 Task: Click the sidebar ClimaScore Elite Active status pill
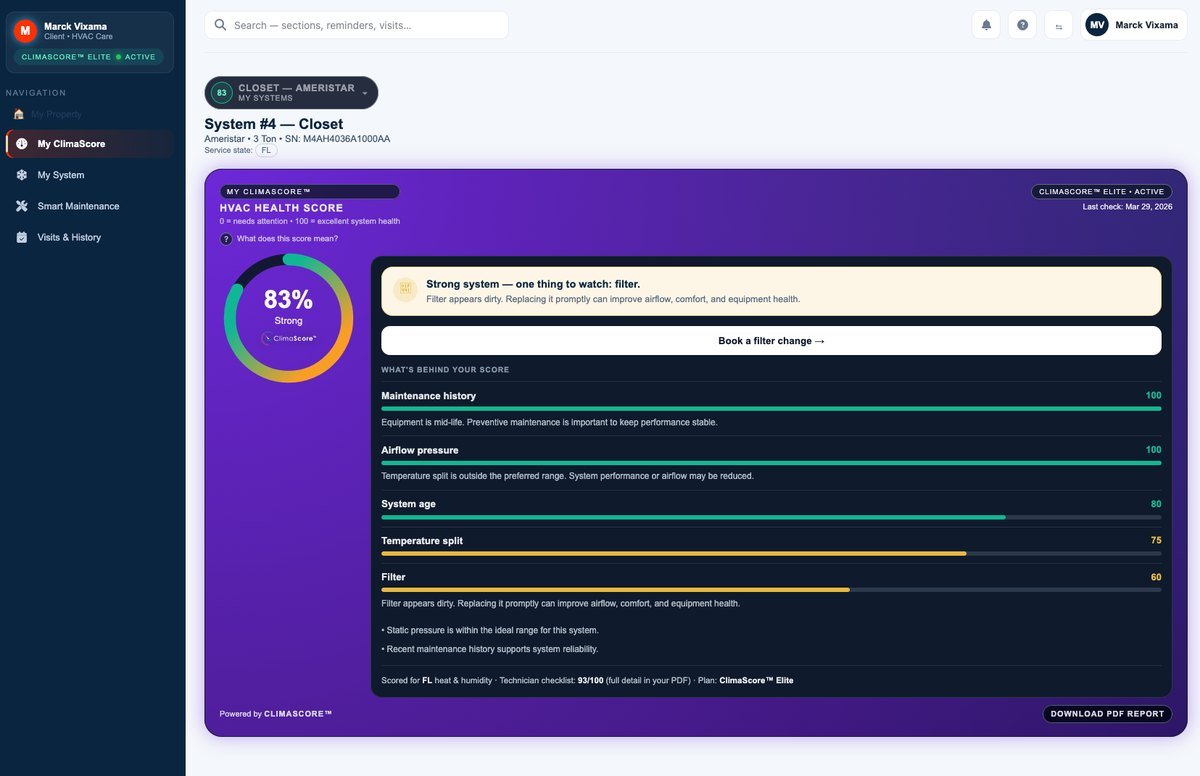89,57
